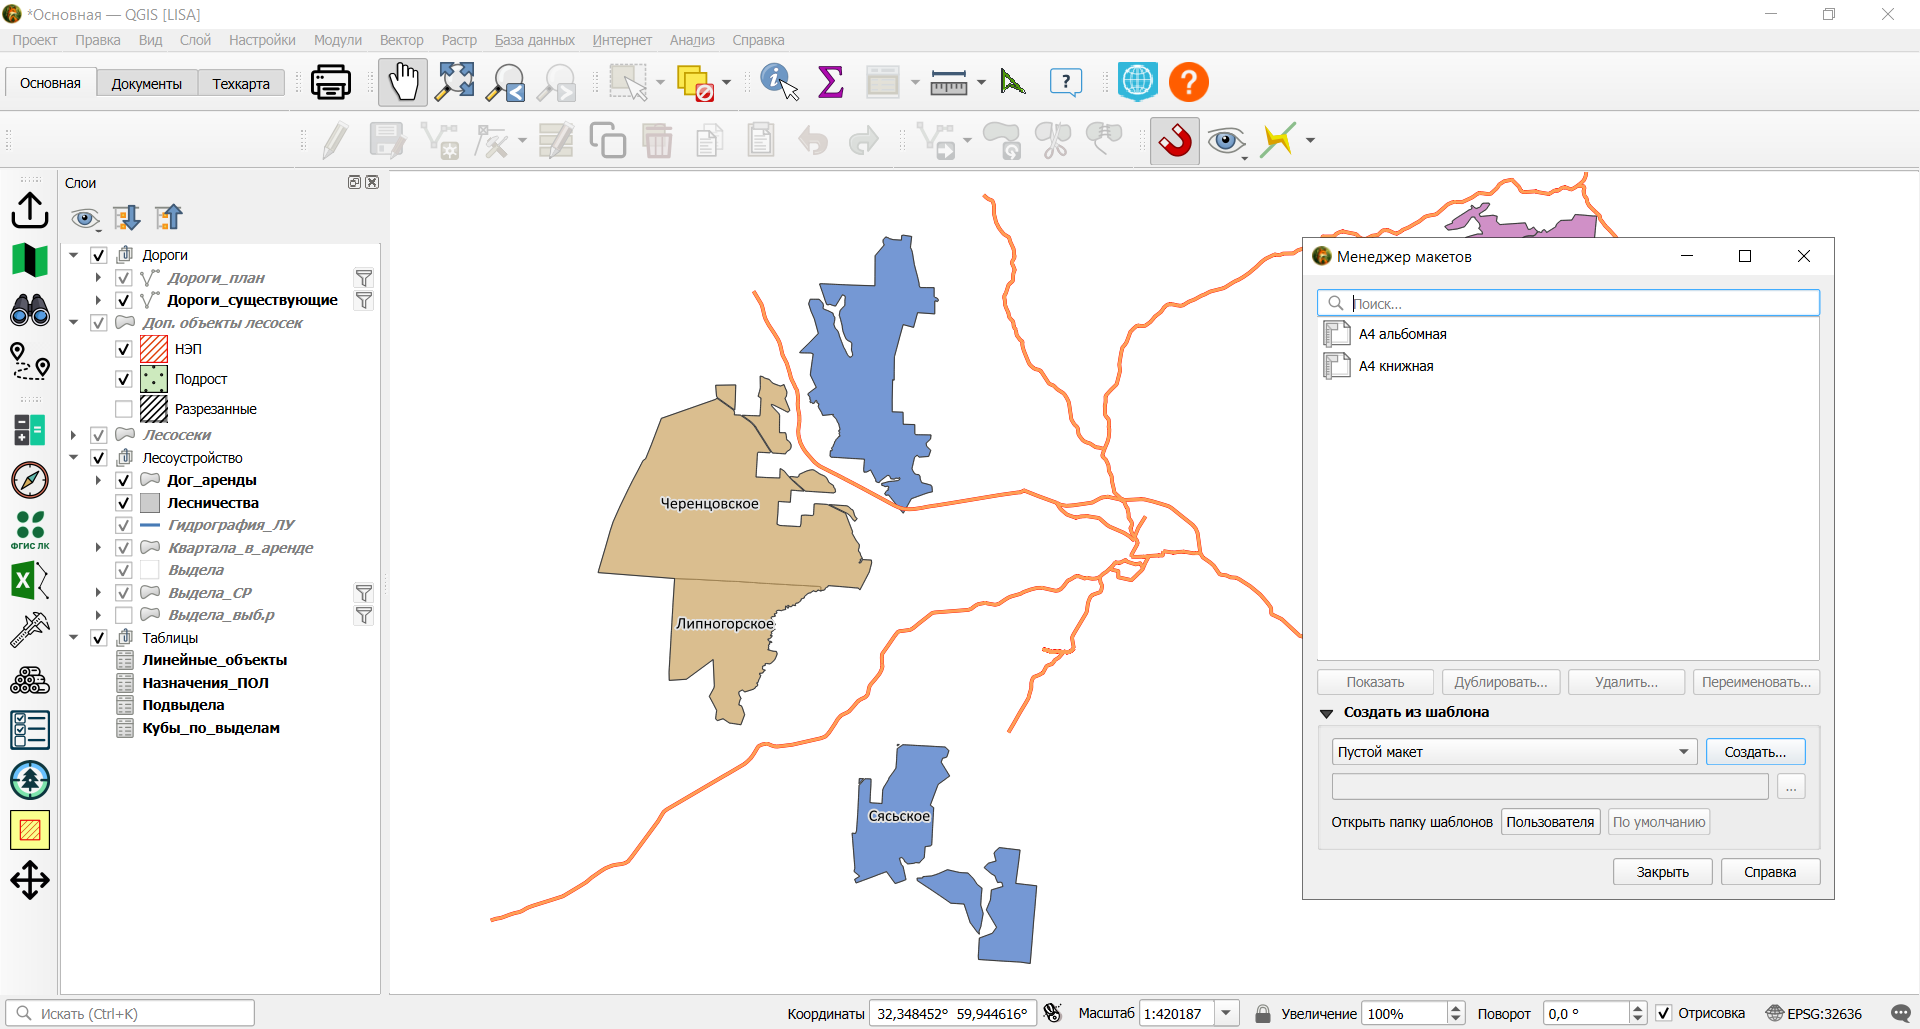Image resolution: width=1920 pixels, height=1029 pixels.
Task: Click the orange question mark help icon
Action: (x=1189, y=82)
